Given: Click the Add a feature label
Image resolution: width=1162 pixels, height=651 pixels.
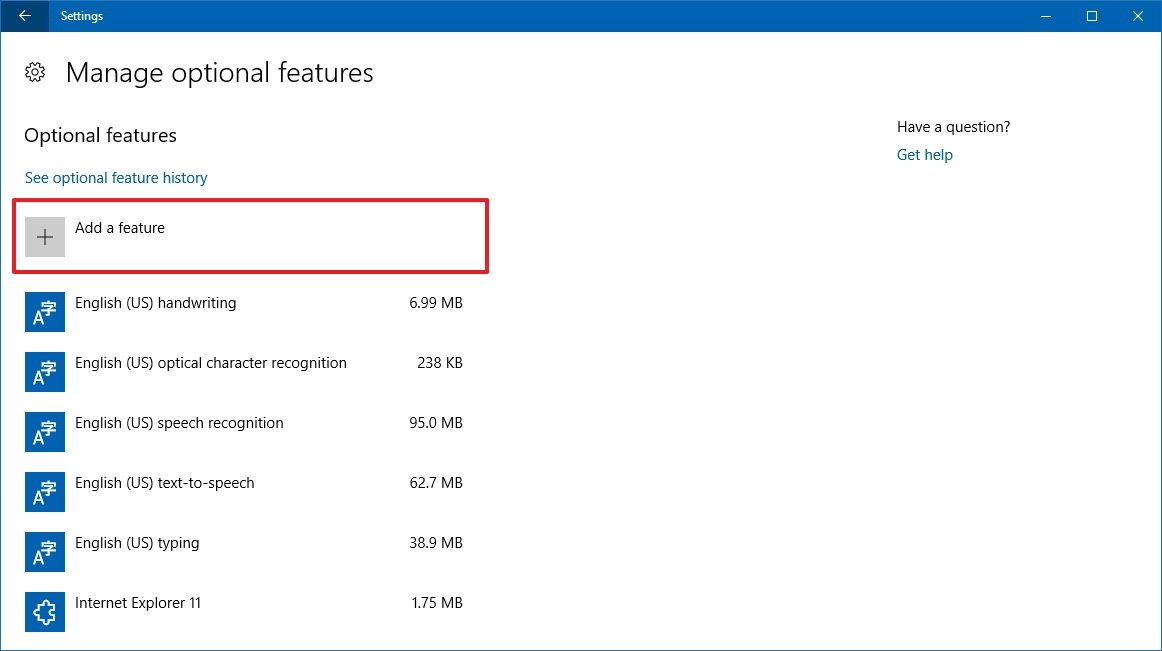Looking at the screenshot, I should pyautogui.click(x=120, y=228).
